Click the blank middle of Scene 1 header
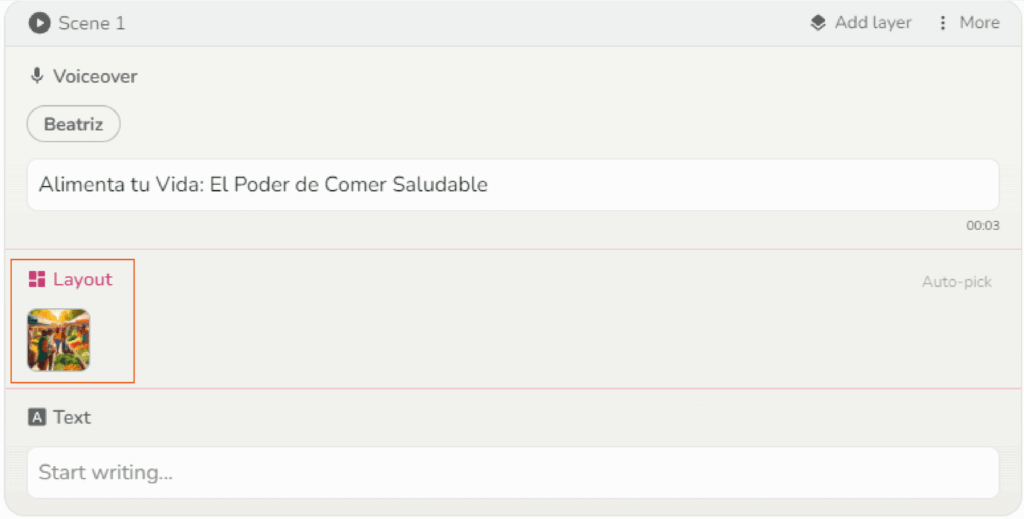Screen dimensions: 1024x519 450,23
